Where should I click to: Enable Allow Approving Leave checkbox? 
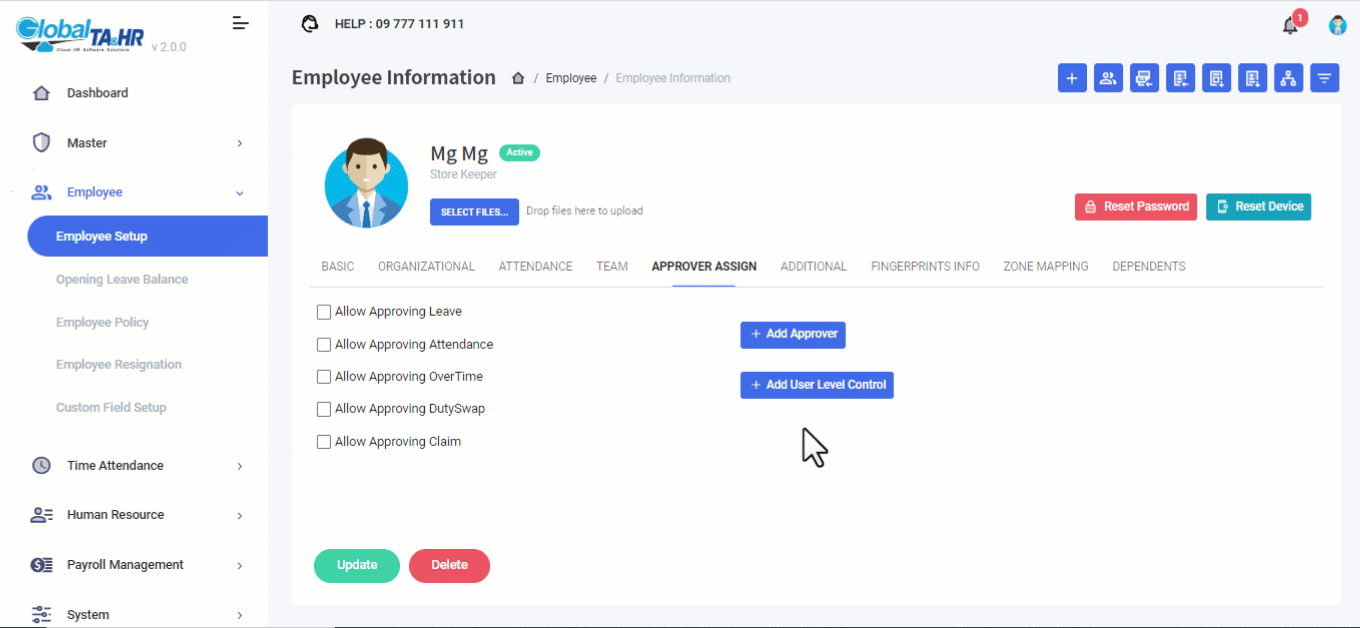(324, 312)
